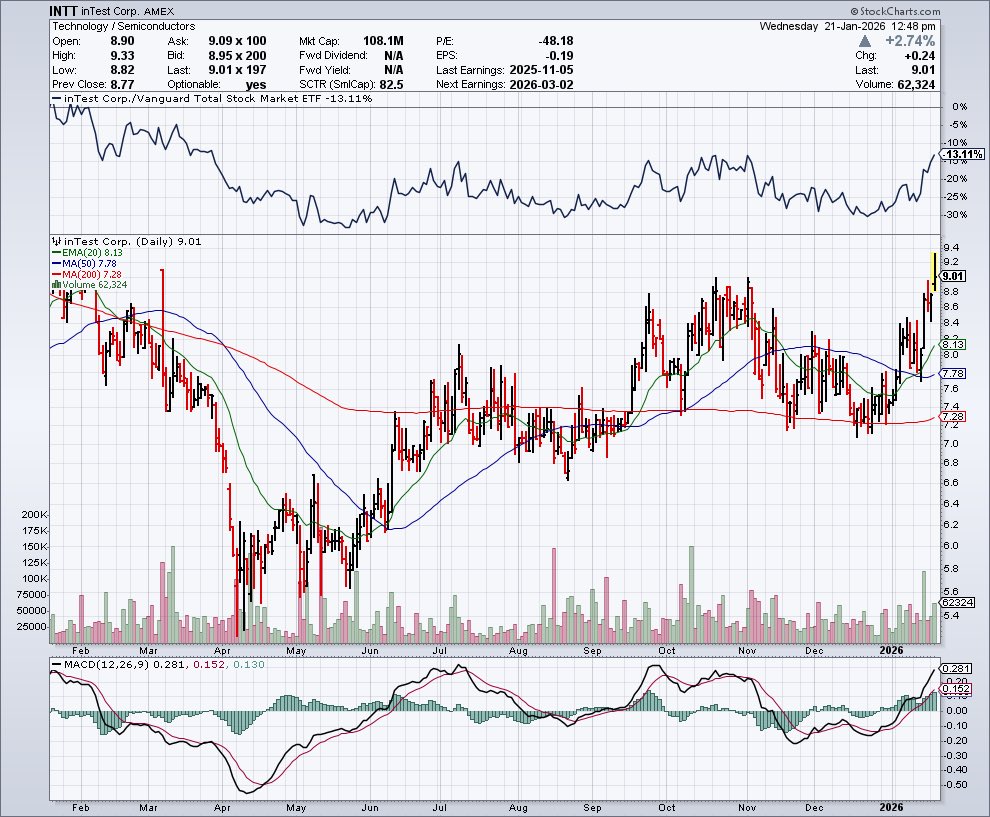Viewport: 990px width, 817px height.
Task: Click the 'inTest Corp./Vanguard Total Stock Market ETF' legend
Action: [x=218, y=98]
